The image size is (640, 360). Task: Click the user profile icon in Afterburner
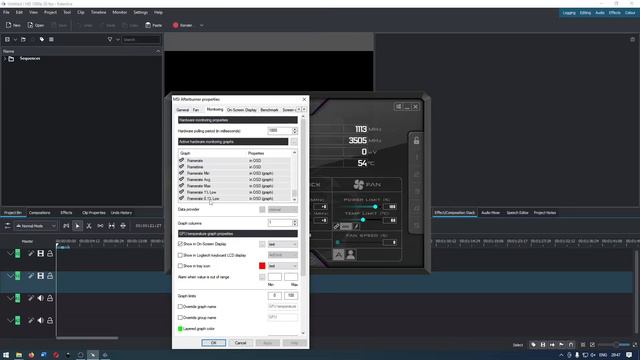350,255
